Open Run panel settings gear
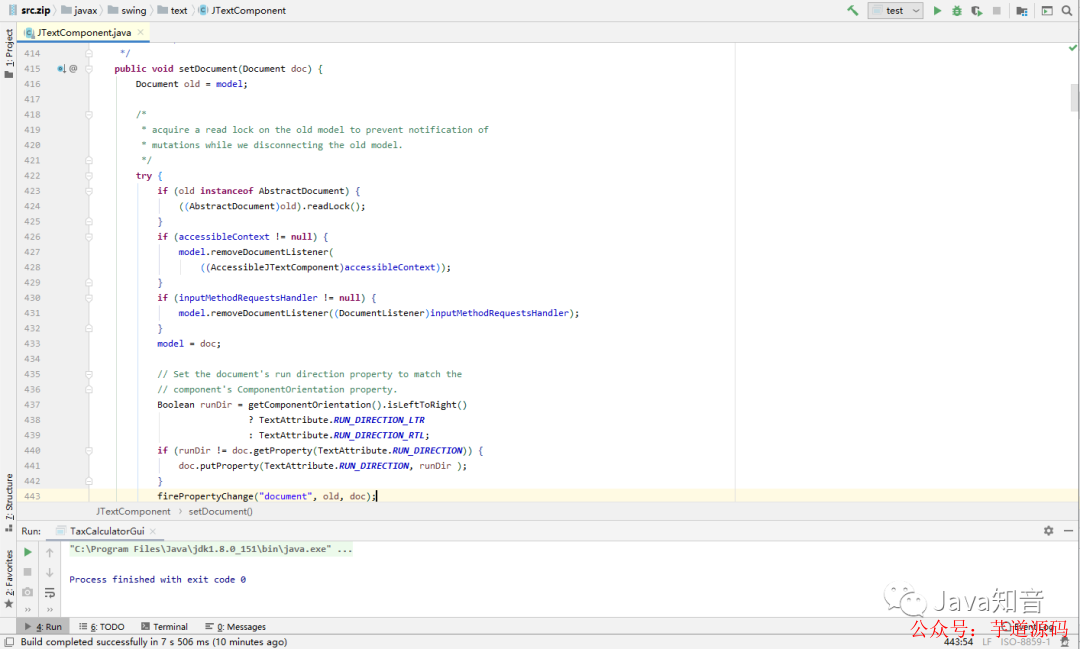Viewport: 1080px width, 649px height. 1048,530
